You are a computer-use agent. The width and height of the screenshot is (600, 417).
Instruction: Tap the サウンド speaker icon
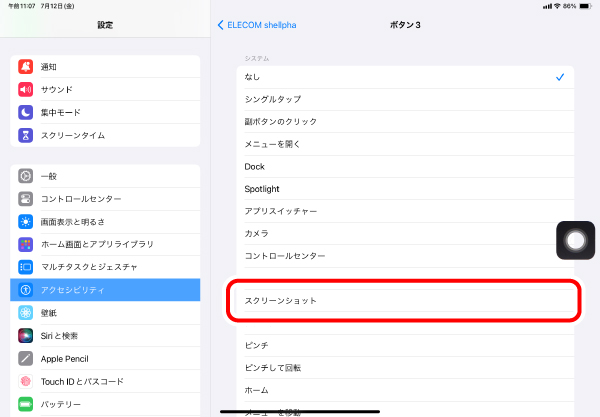[x=25, y=90]
